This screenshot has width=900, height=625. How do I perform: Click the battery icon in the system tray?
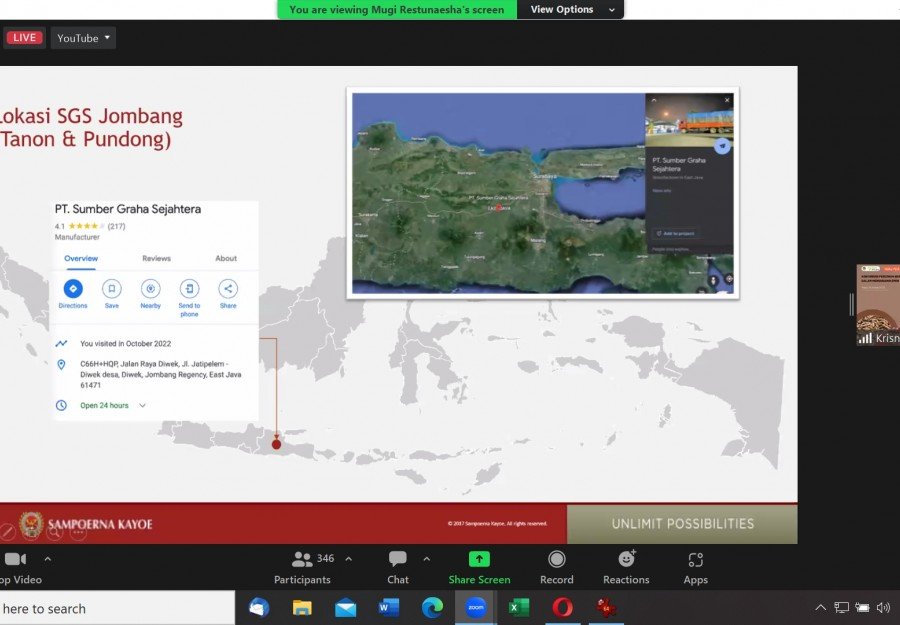point(862,607)
